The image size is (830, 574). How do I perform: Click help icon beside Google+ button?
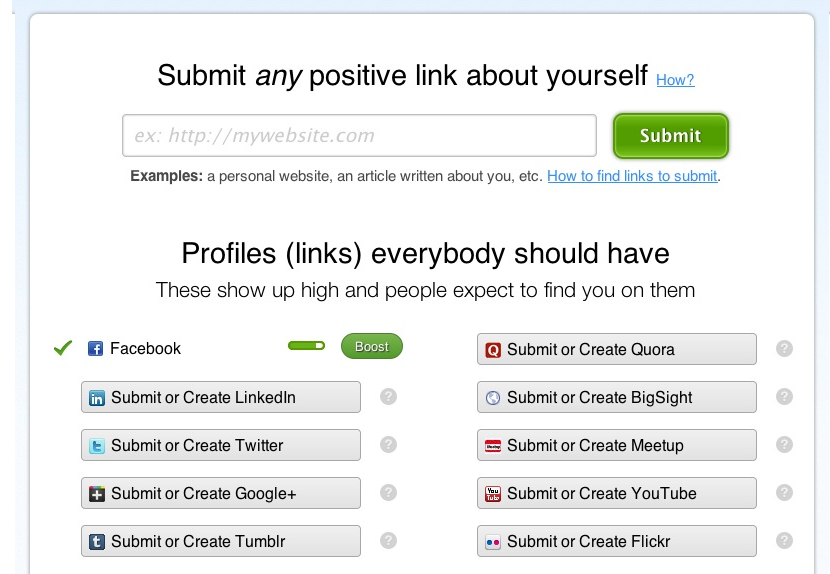coord(389,493)
